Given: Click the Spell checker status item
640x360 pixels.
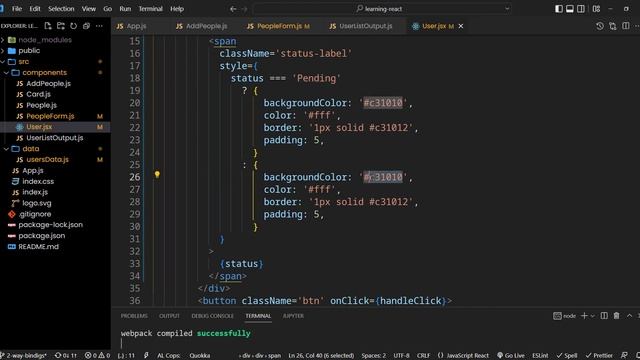Looking at the screenshot, I should click(x=567, y=356).
